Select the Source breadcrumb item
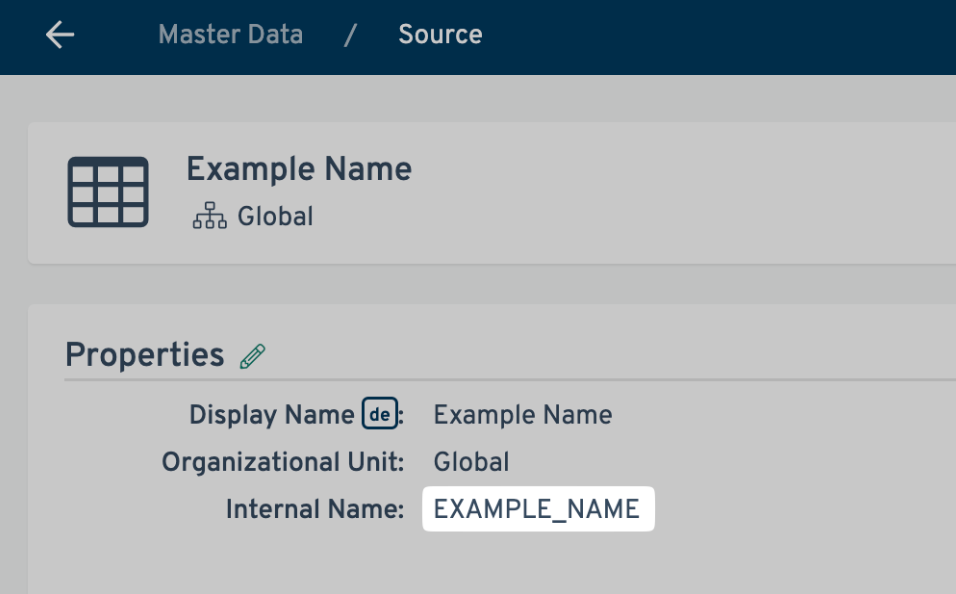This screenshot has width=956, height=594. tap(440, 35)
